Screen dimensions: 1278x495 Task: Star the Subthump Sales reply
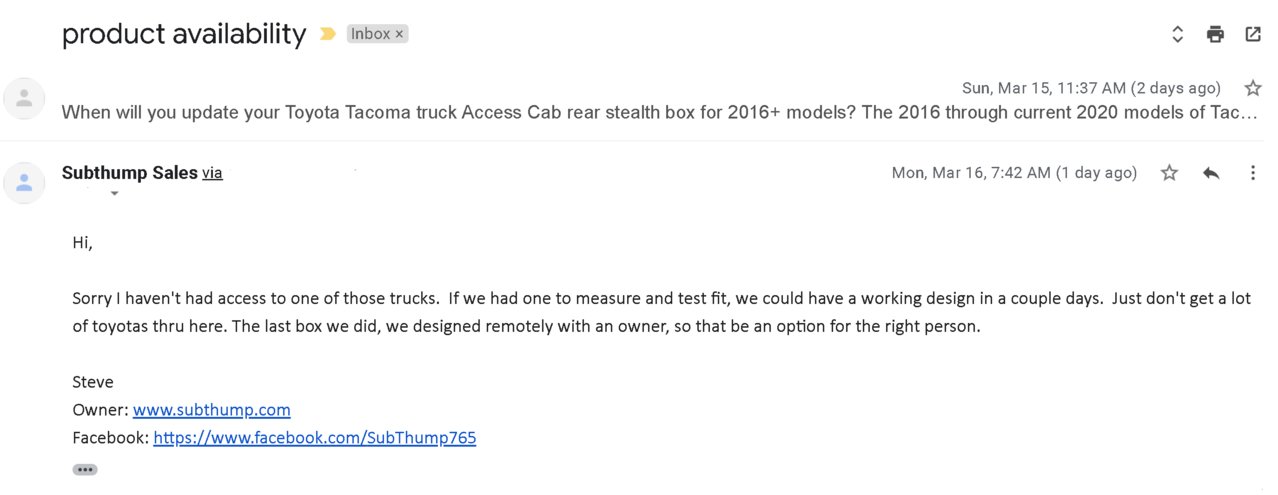pyautogui.click(x=1169, y=173)
